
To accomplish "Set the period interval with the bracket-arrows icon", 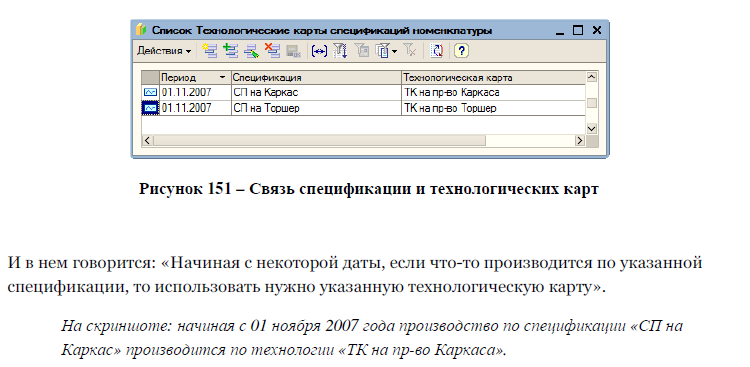I will pyautogui.click(x=319, y=51).
